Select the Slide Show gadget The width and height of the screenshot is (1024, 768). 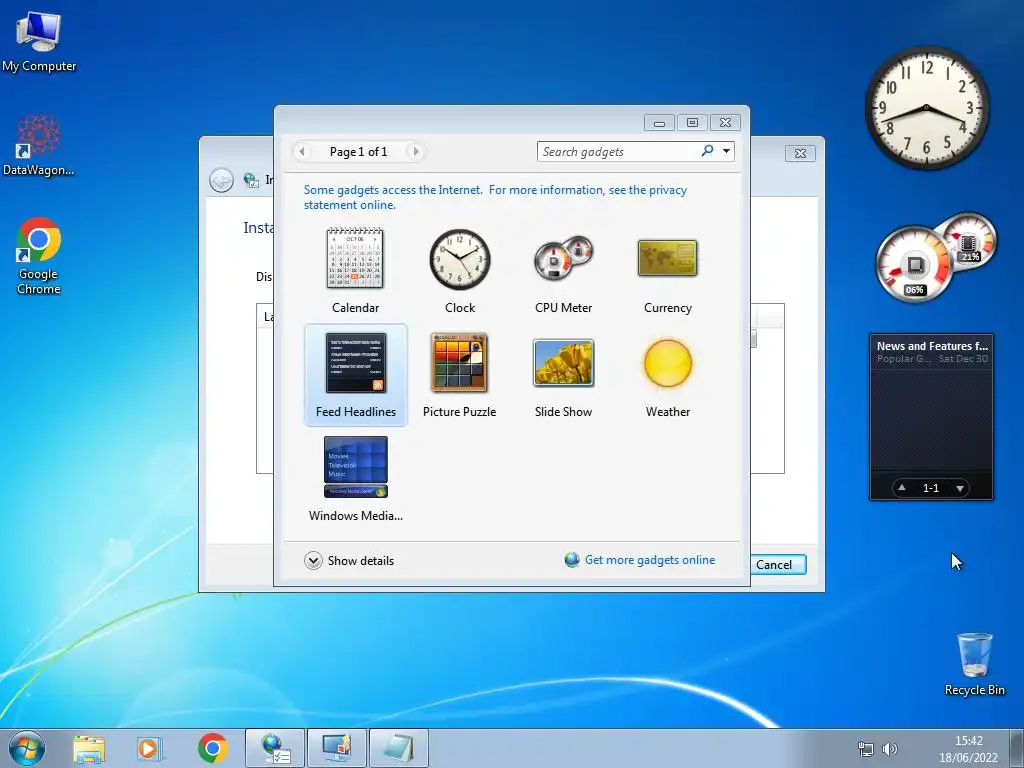(x=564, y=375)
